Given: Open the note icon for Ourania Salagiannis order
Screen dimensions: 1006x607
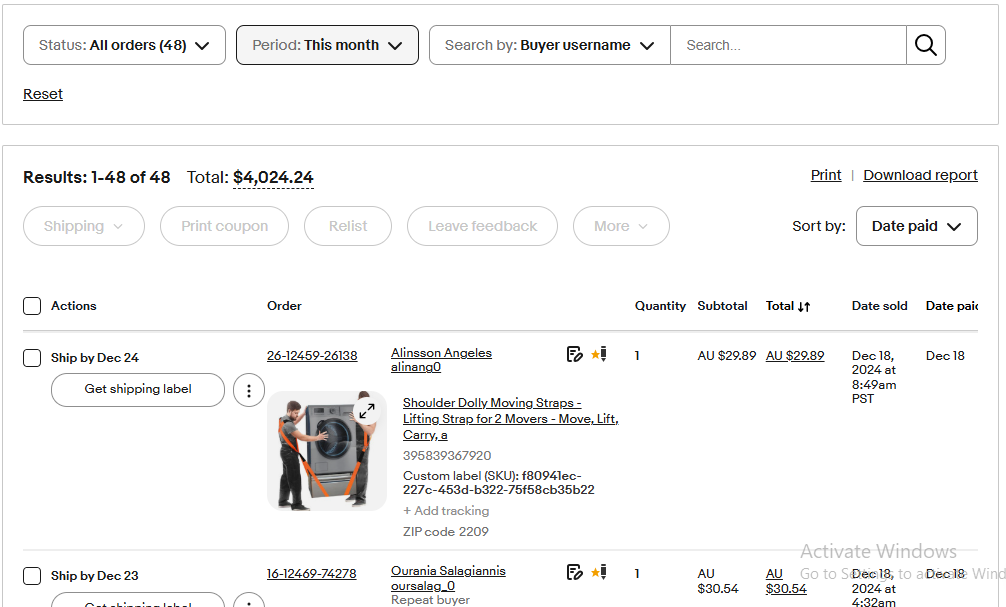Looking at the screenshot, I should [x=574, y=572].
